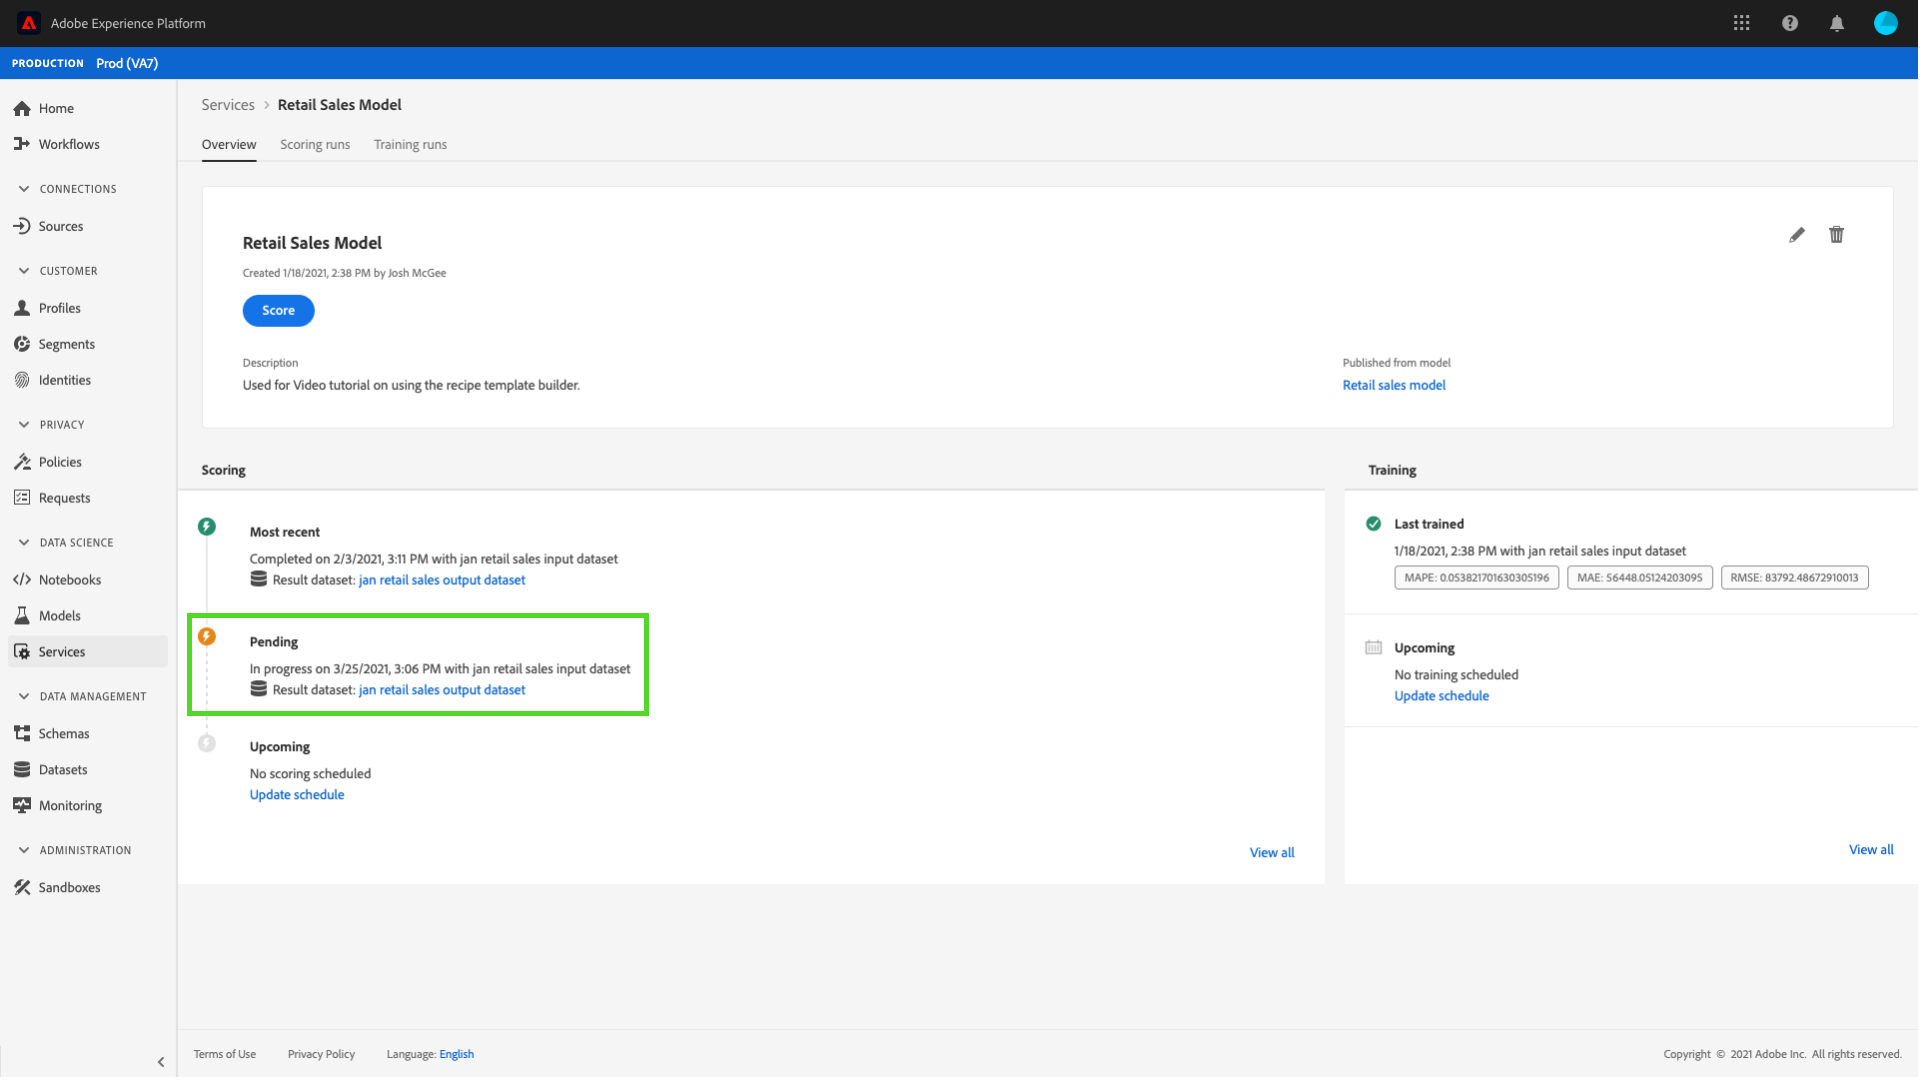This screenshot has width=1920, height=1080.
Task: Click the user profile avatar
Action: (x=1884, y=23)
